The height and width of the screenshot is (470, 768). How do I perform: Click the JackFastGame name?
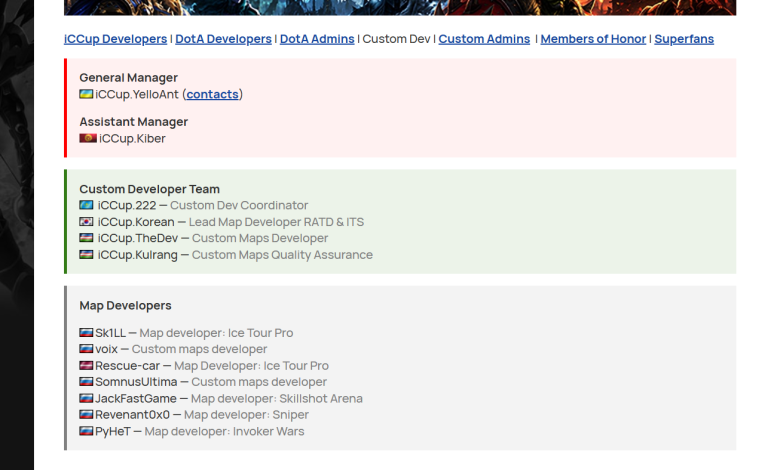136,399
